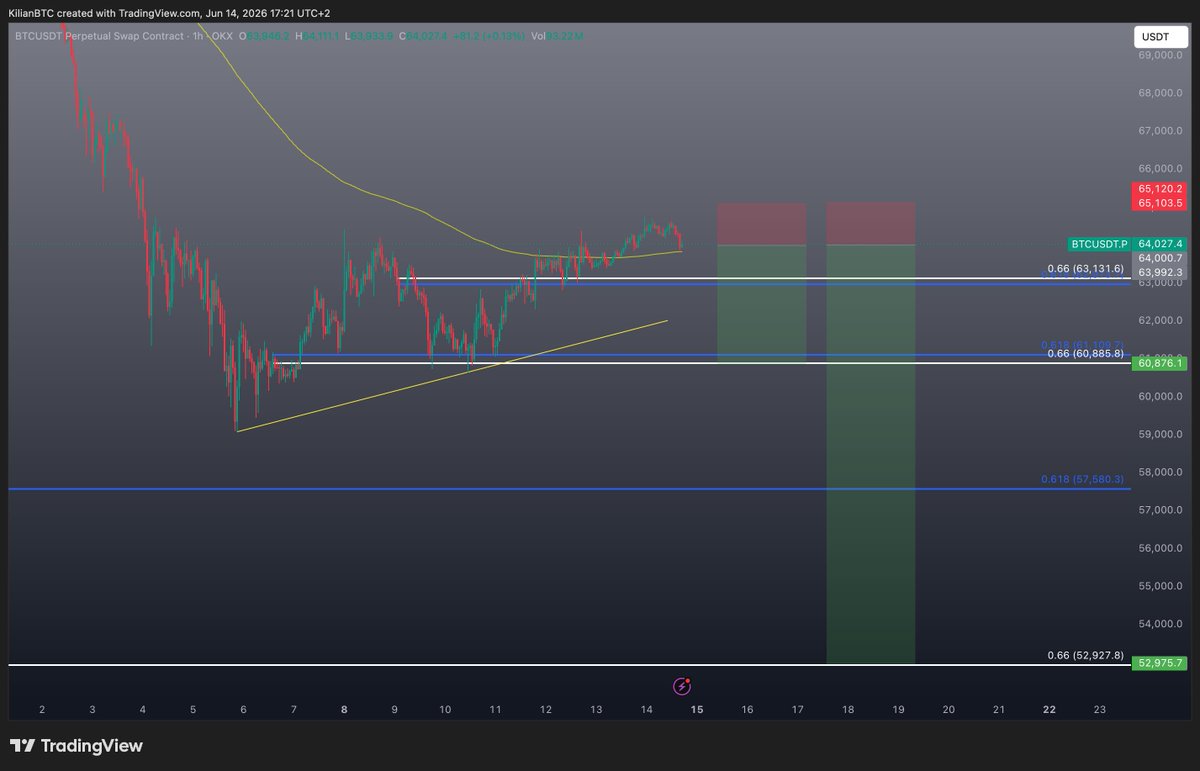The image size is (1200, 771).
Task: Click the 68,000.0 price axis value
Action: pyautogui.click(x=1160, y=93)
